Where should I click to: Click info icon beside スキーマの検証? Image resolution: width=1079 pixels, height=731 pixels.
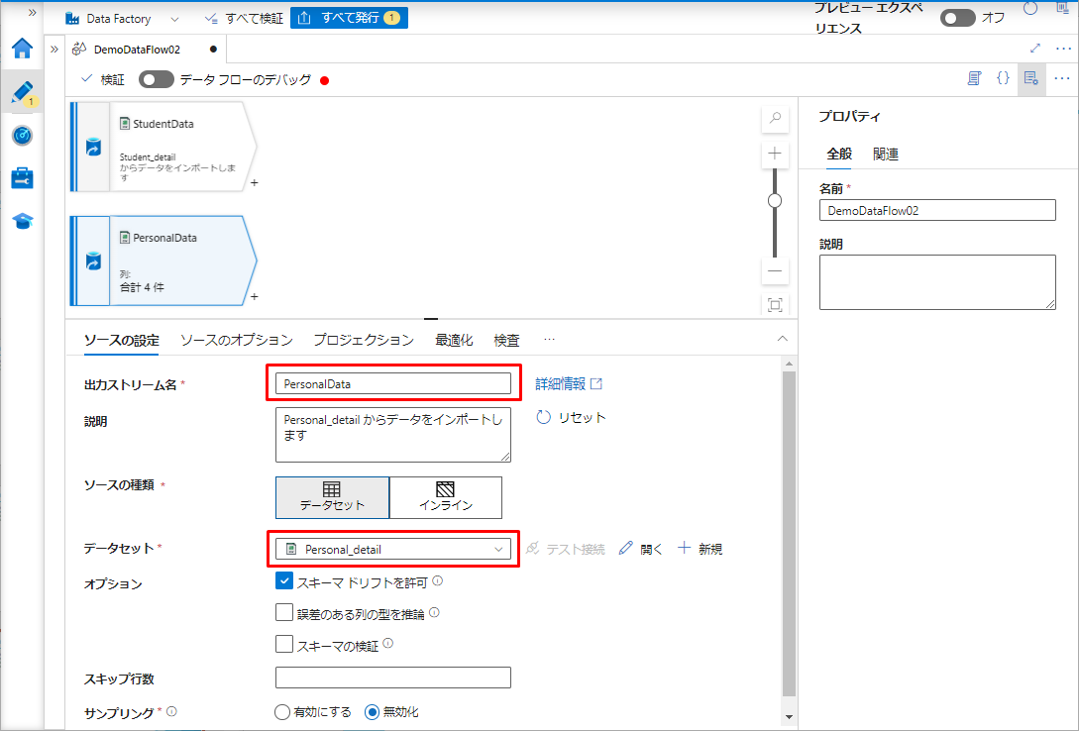(388, 643)
